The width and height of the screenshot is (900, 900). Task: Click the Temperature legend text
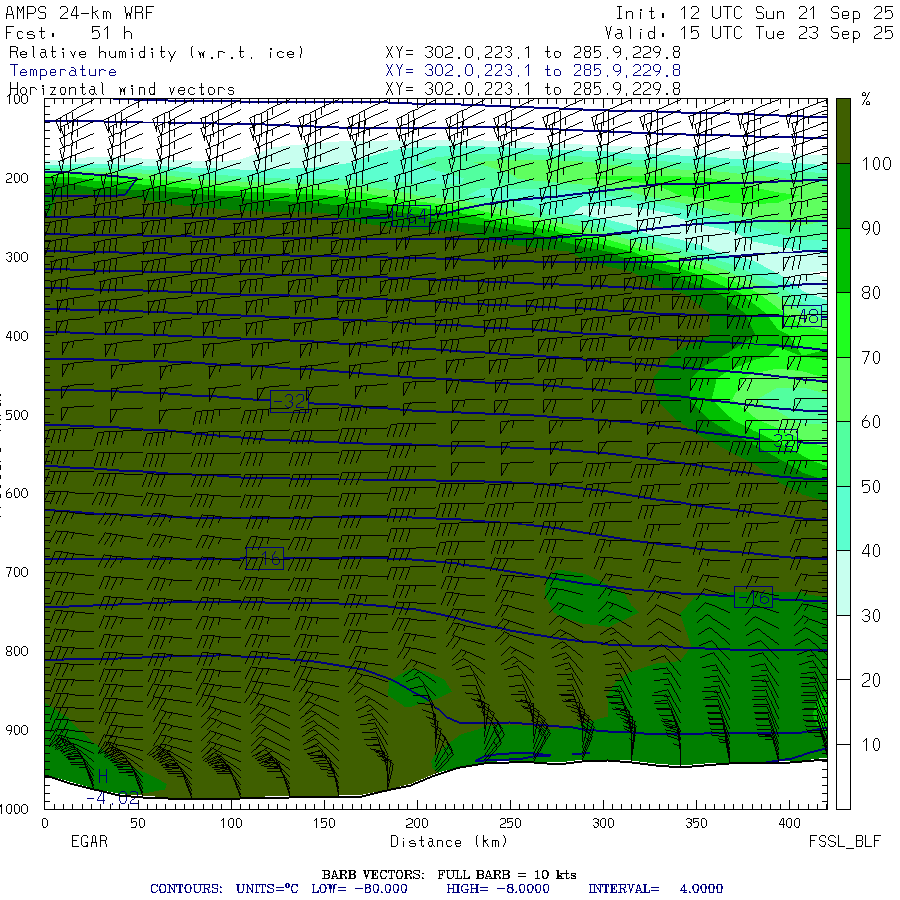[x=63, y=71]
